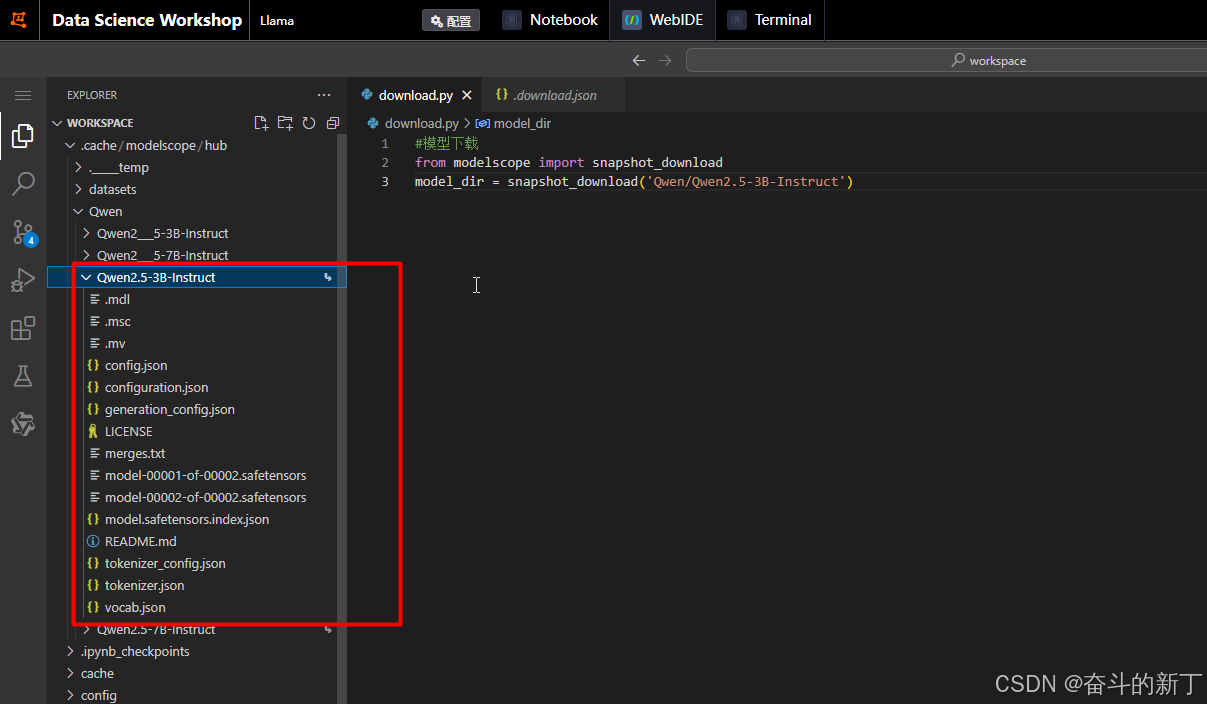Expand the datasets folder
This screenshot has width=1207, height=704.
(112, 189)
